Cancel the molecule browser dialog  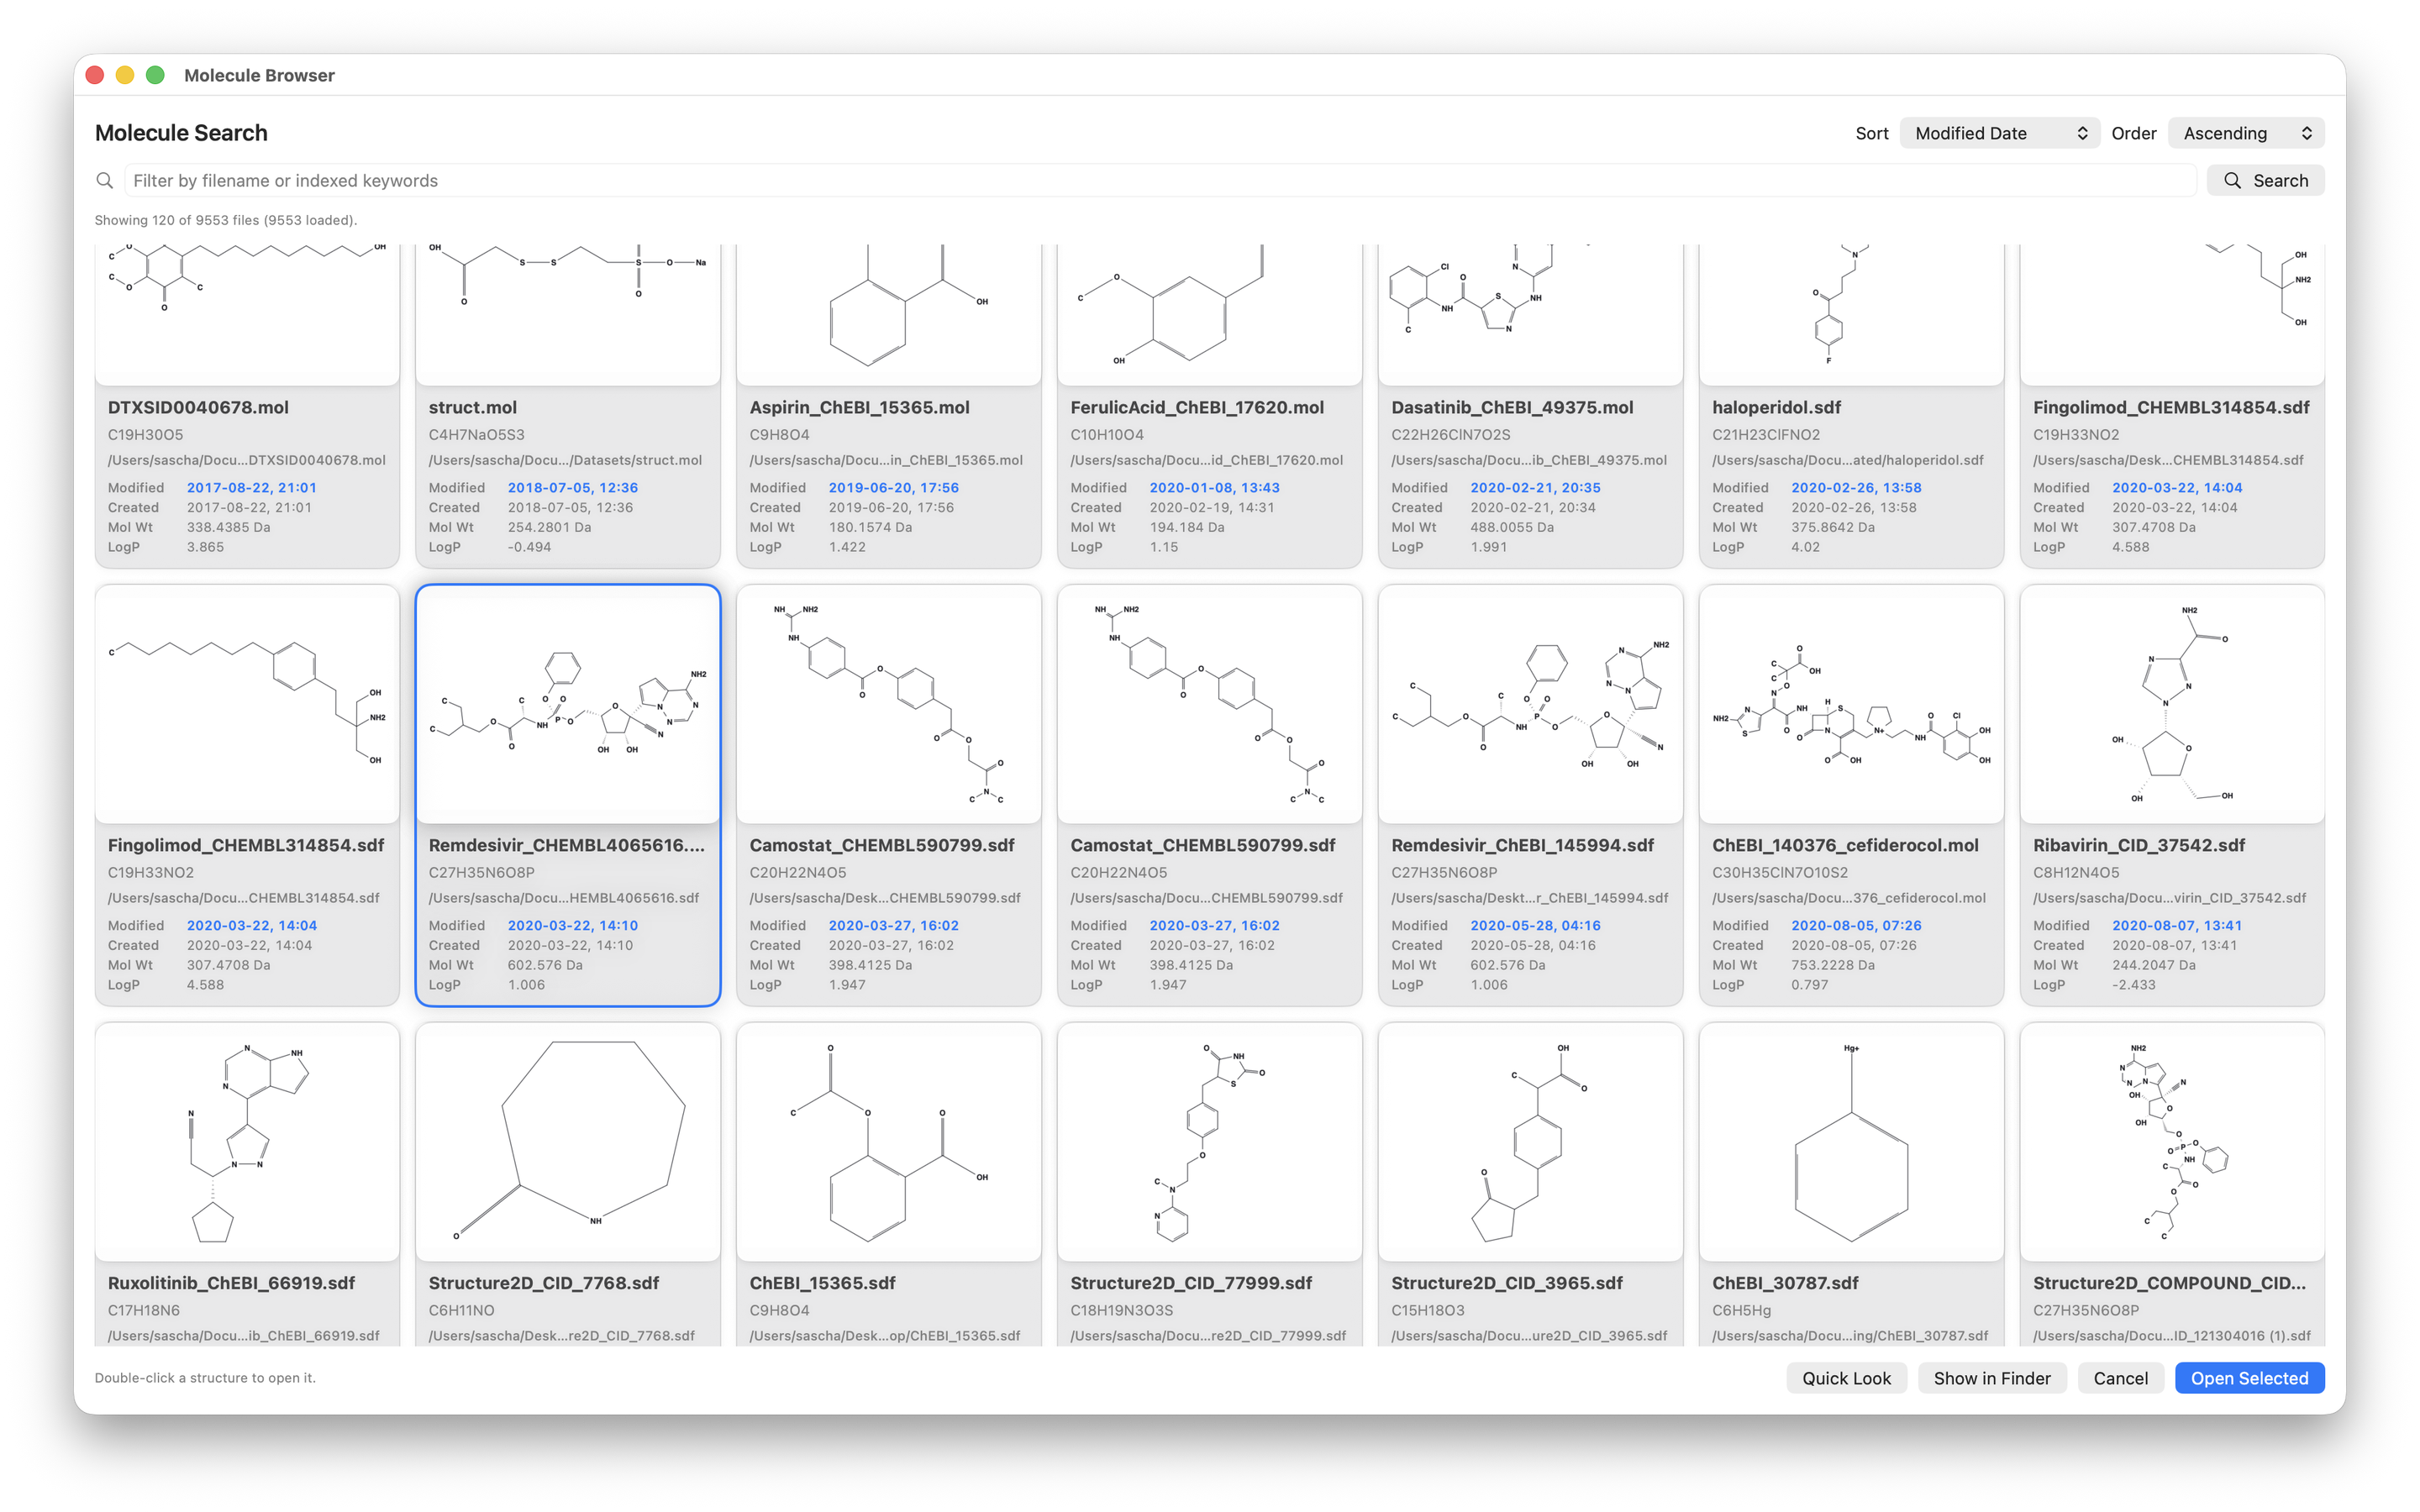click(x=2120, y=1378)
